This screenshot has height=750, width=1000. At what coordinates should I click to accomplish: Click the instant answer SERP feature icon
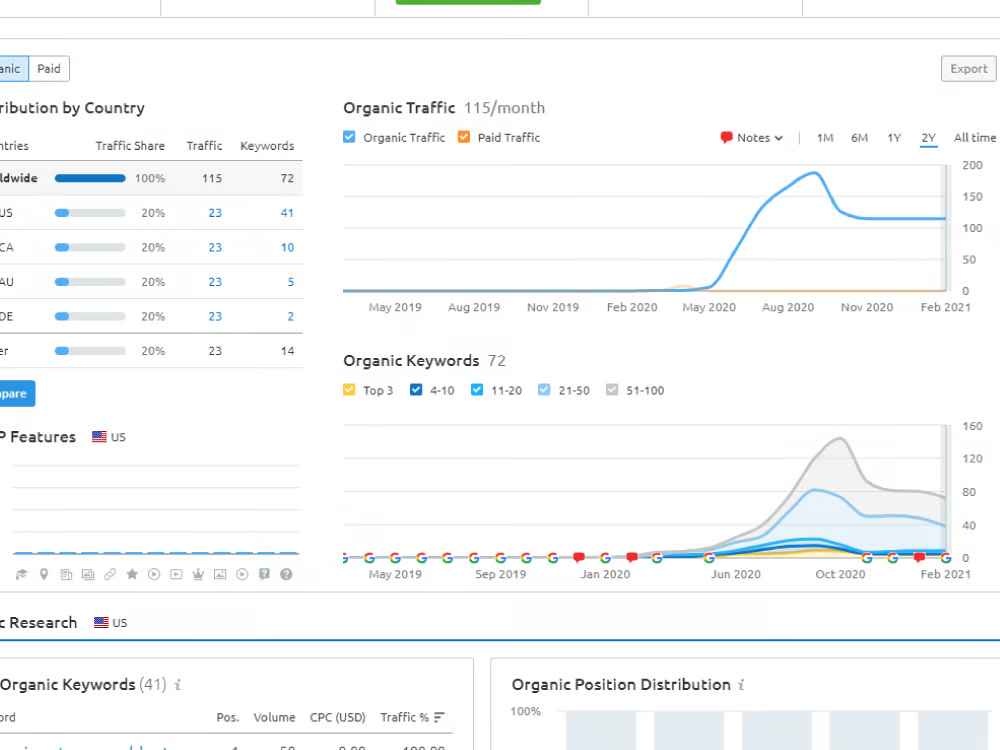22,574
